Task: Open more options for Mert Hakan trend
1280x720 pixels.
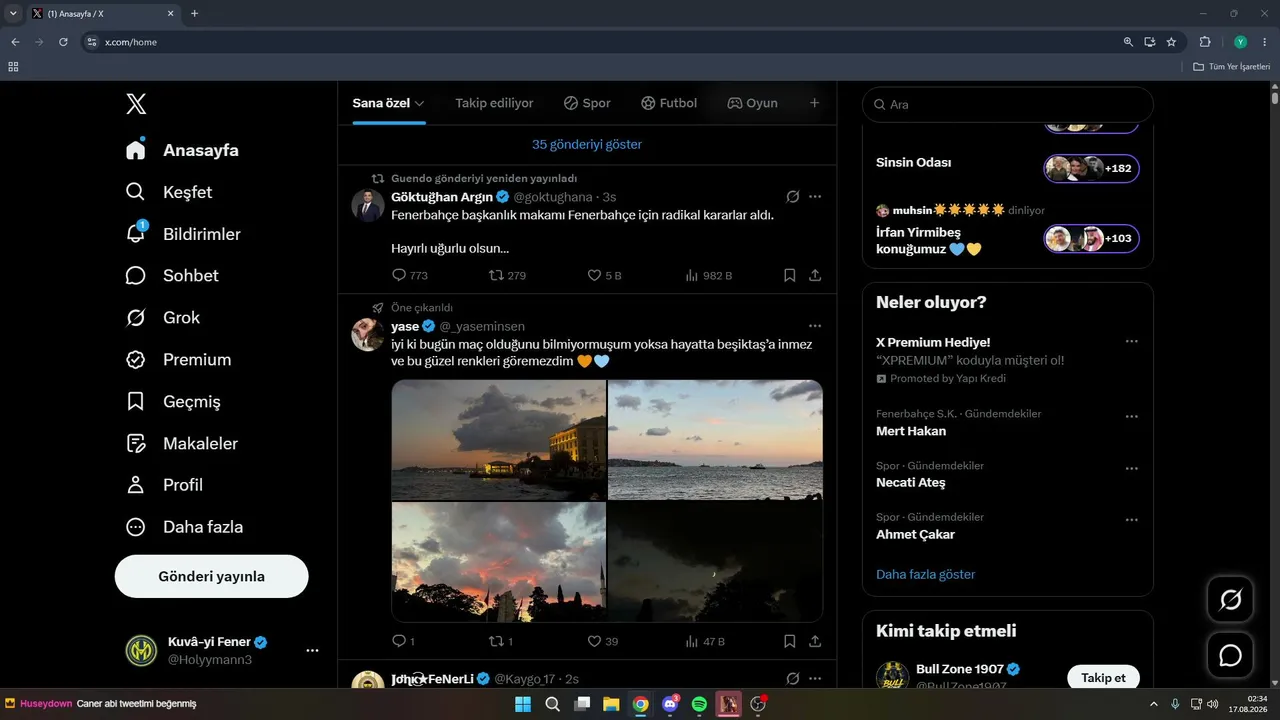Action: [1131, 417]
